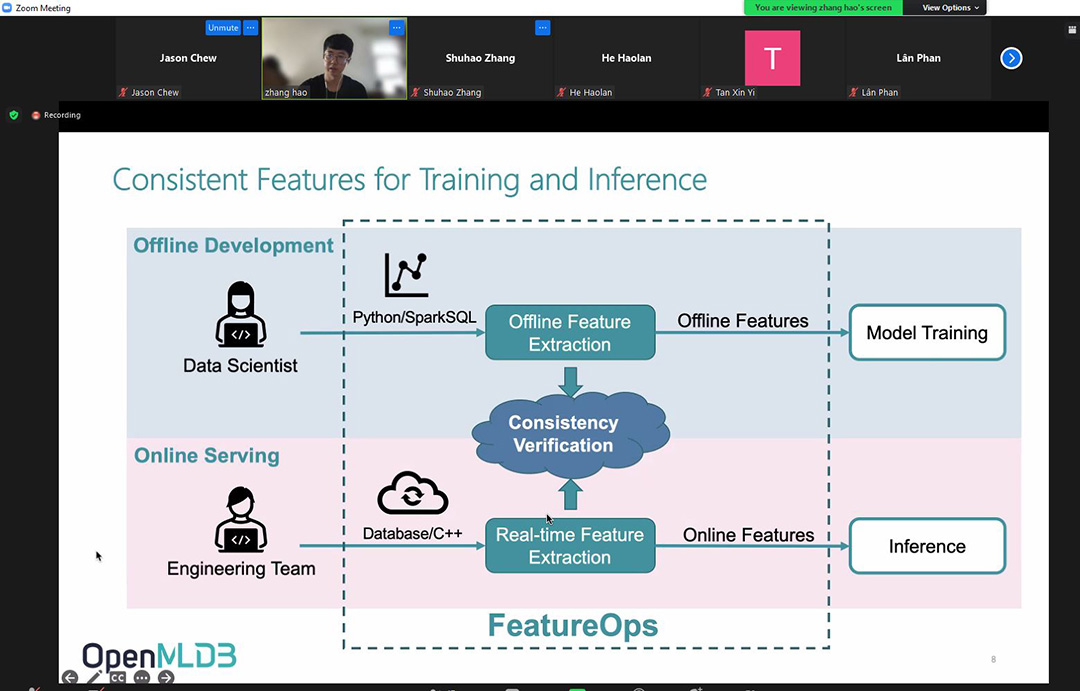This screenshot has width=1080, height=691.
Task: Toggle the CC captions control on slide
Action: coord(118,678)
